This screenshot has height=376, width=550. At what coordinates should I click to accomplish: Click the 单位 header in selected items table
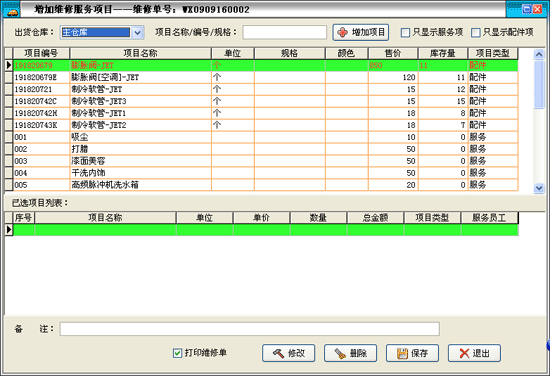(x=204, y=218)
